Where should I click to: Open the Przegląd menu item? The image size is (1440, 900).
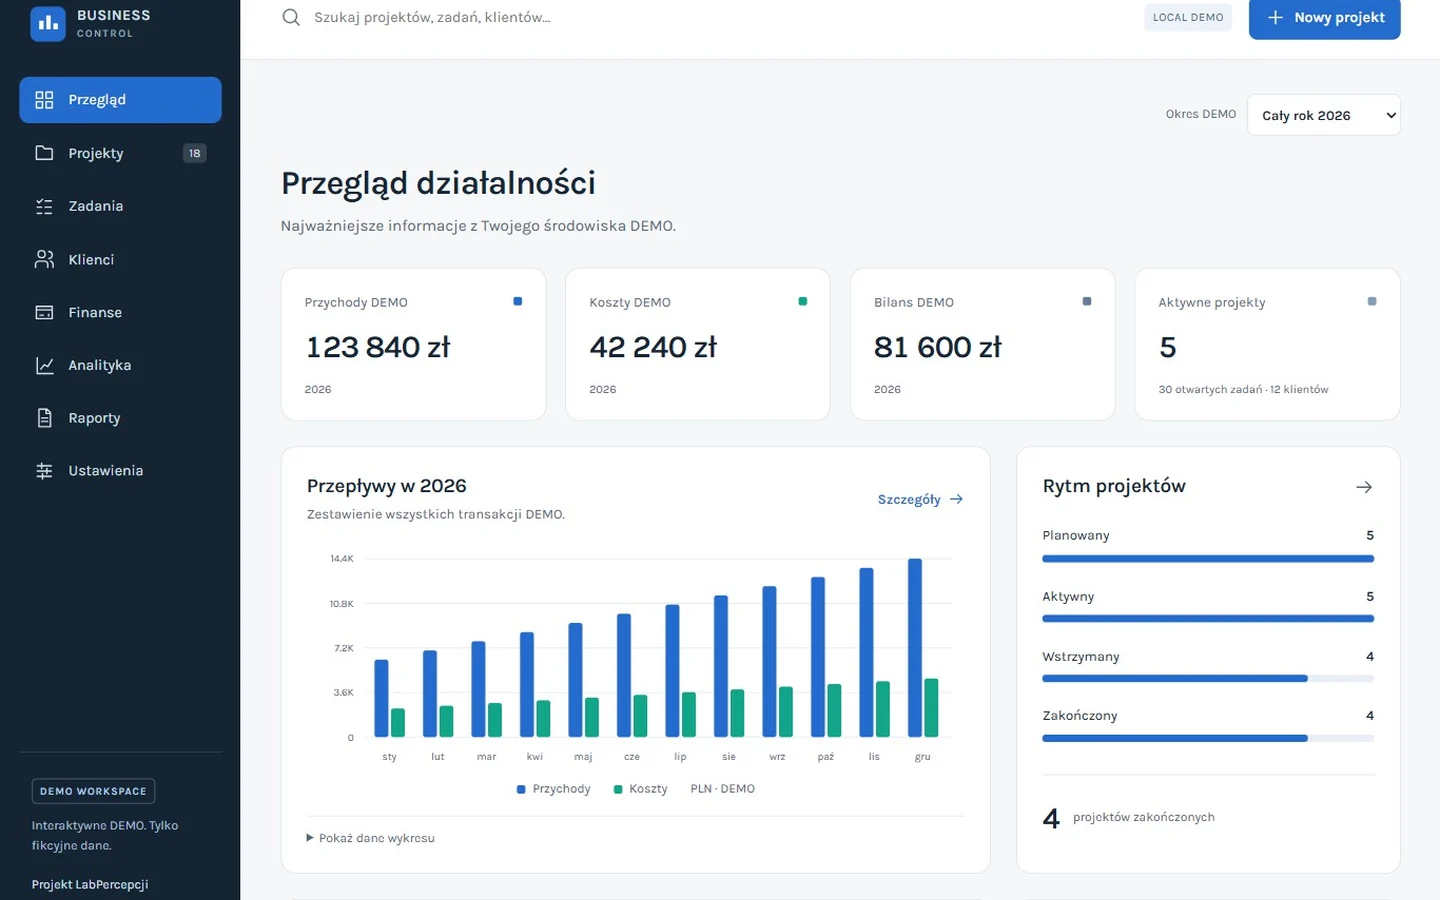(x=120, y=100)
